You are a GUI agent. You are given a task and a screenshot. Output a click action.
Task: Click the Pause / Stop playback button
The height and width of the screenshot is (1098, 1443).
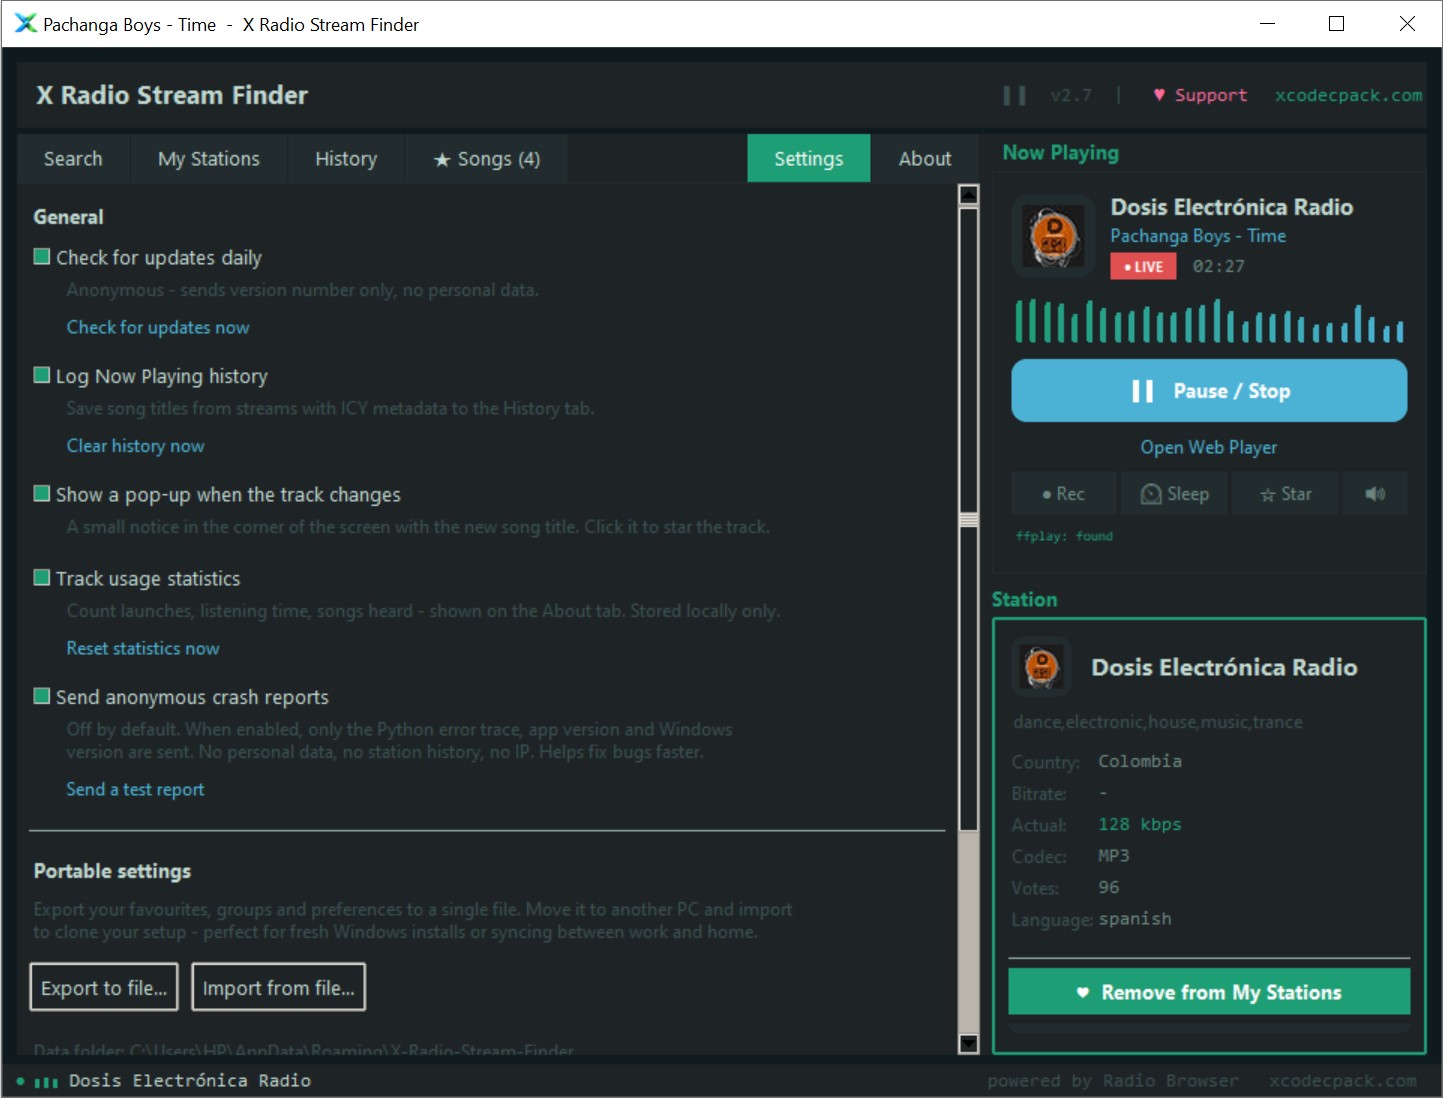[1209, 391]
